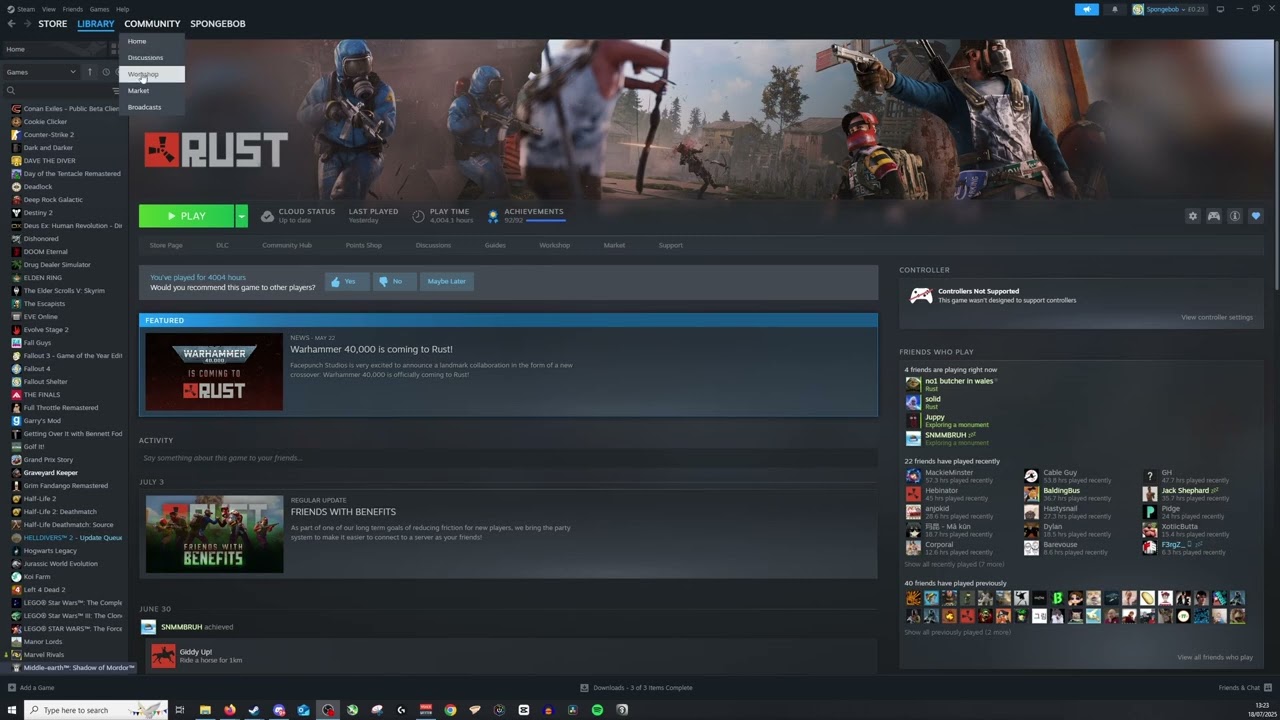Open the SPONGEBOB profile navigation tab

(x=218, y=24)
